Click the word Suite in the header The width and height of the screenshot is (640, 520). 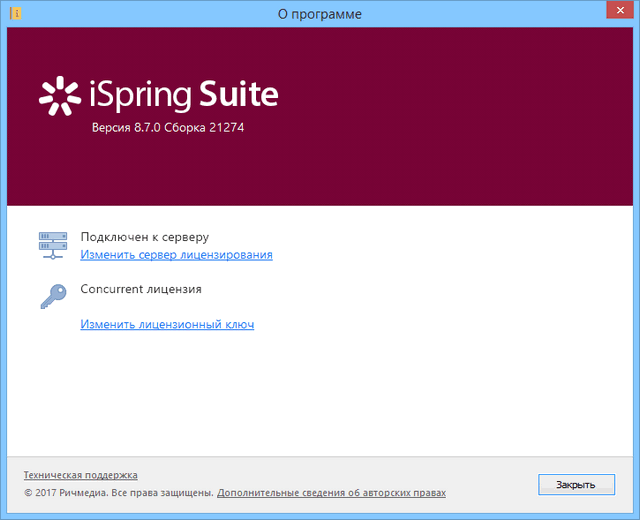tap(239, 95)
